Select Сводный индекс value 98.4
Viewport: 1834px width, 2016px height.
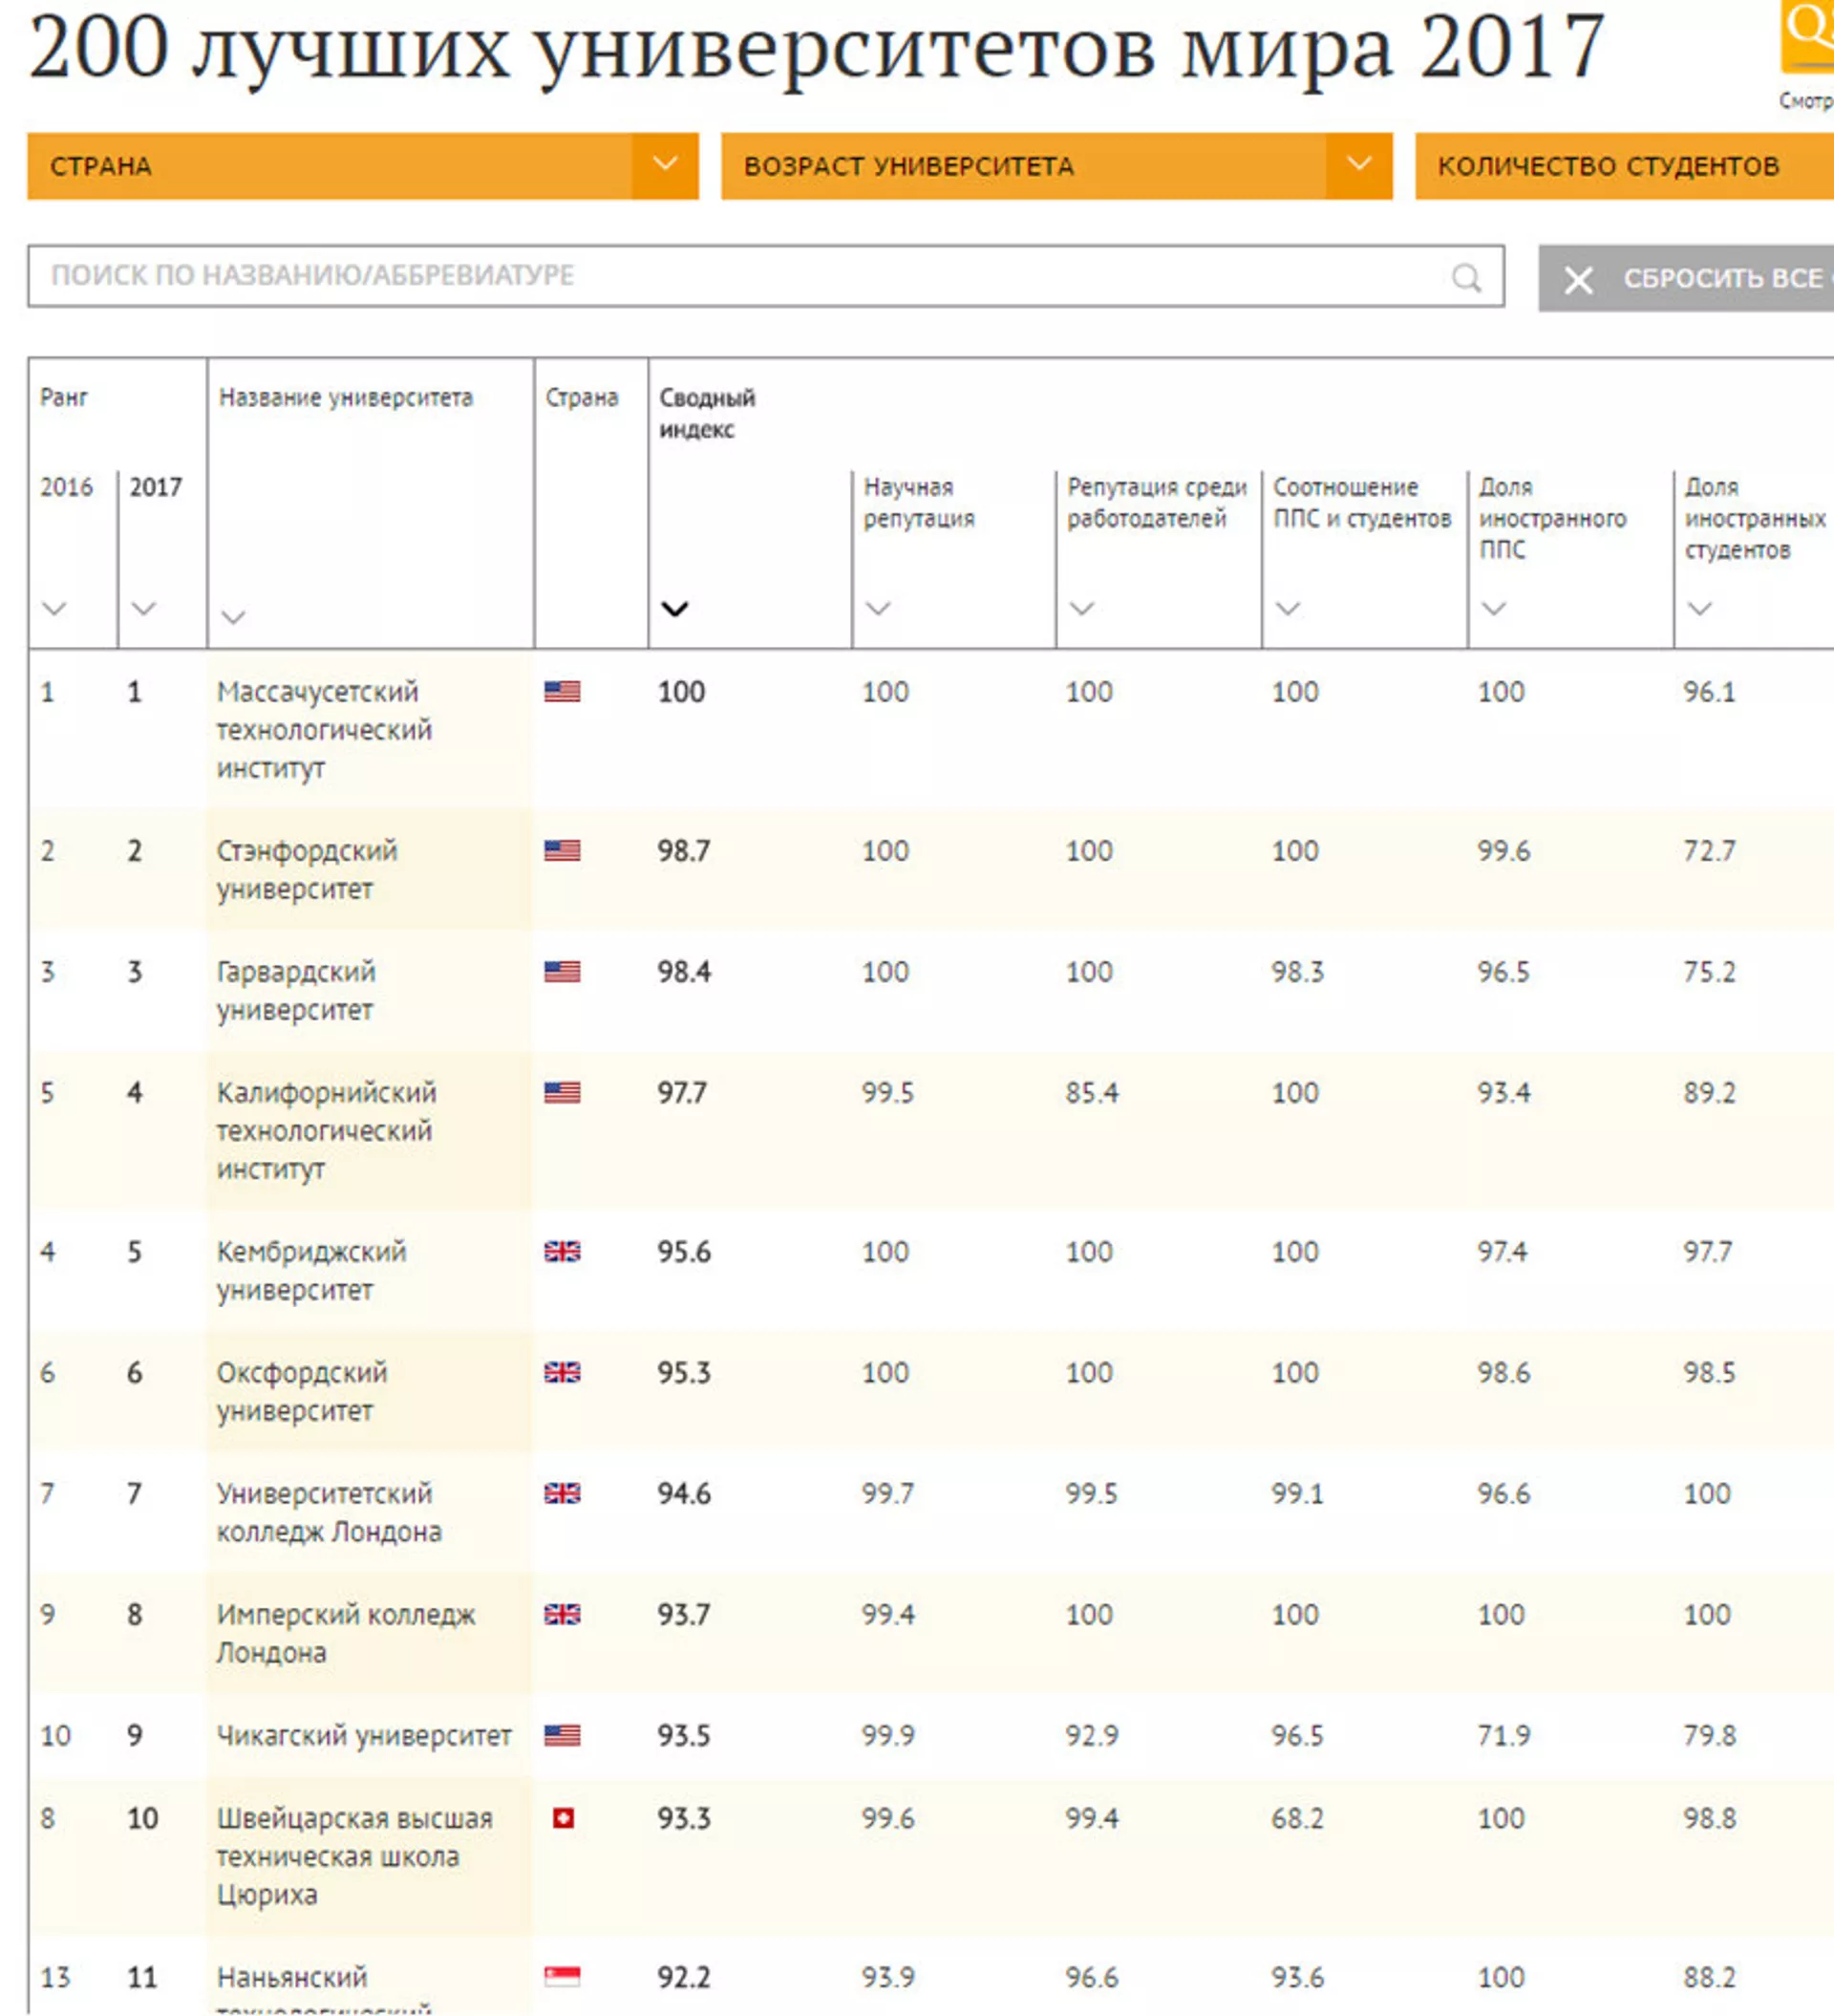(x=683, y=972)
